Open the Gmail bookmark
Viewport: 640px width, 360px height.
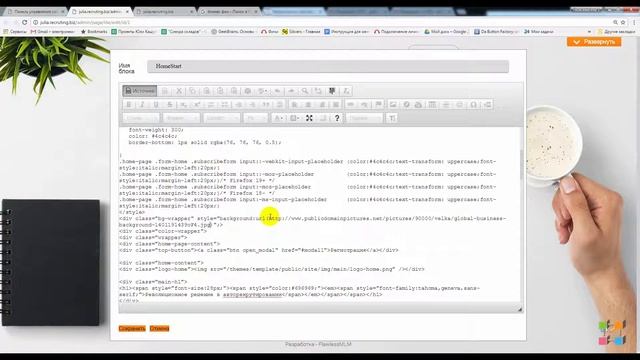tap(53, 31)
